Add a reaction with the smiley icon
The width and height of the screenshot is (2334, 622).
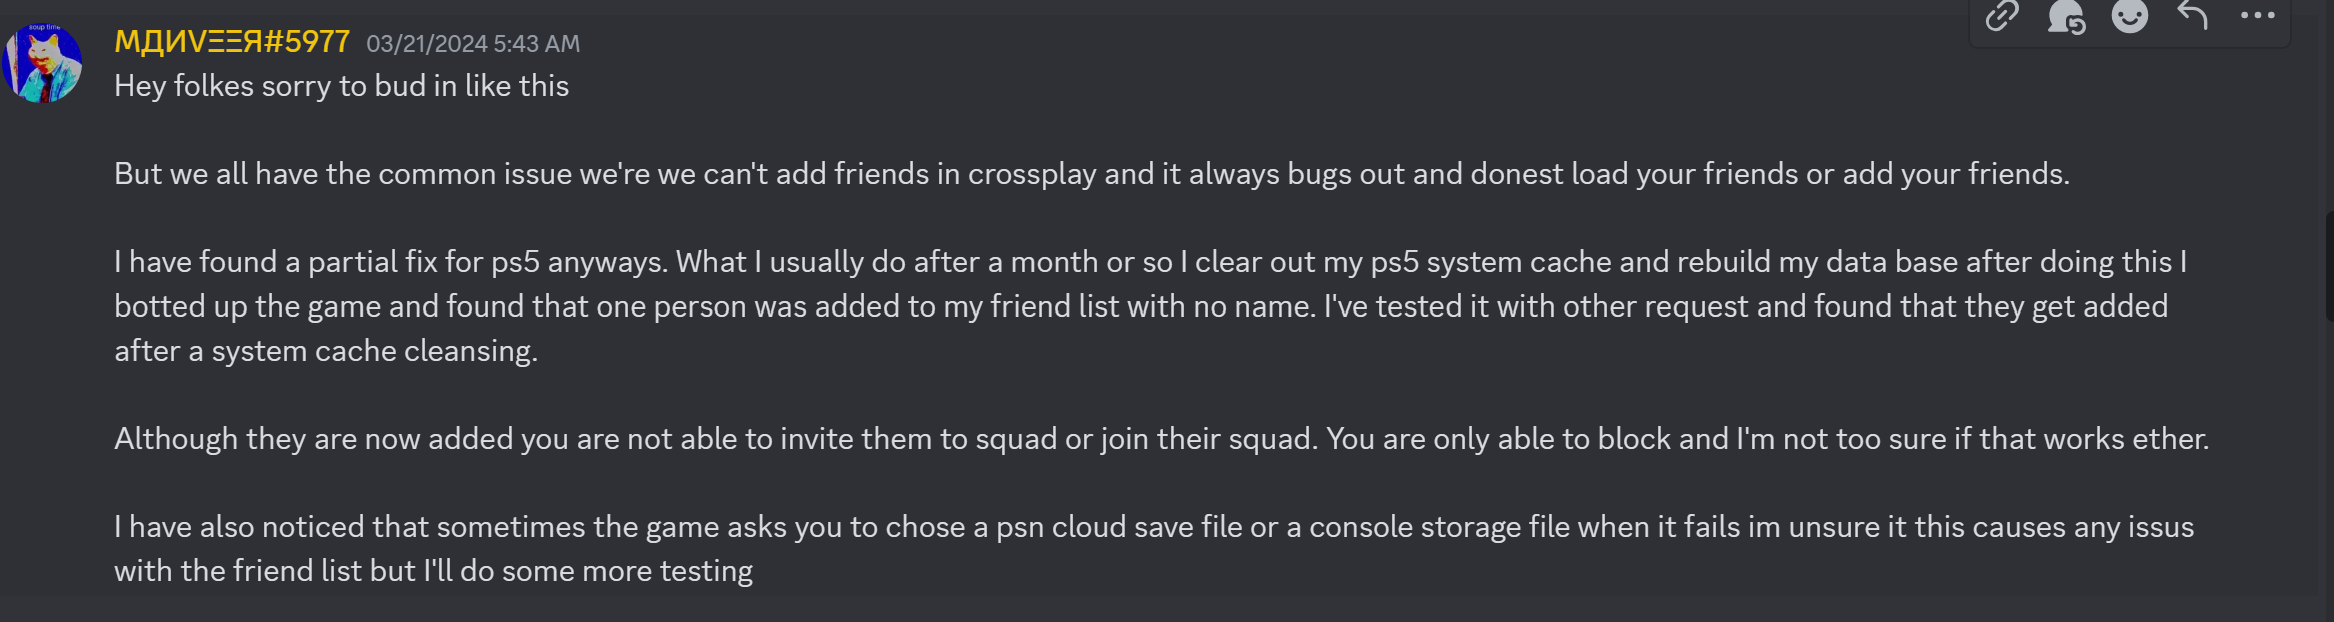[2130, 16]
